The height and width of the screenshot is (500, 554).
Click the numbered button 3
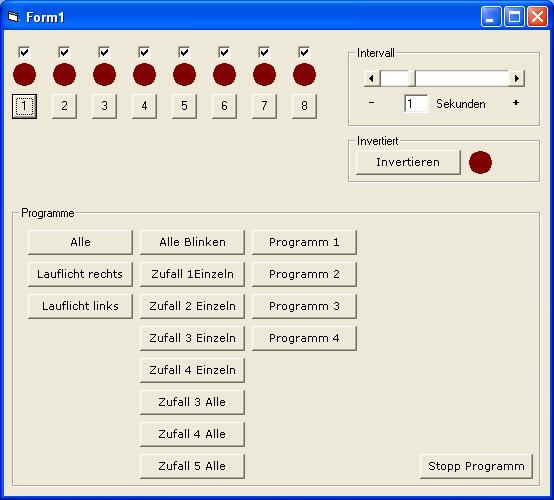(104, 106)
